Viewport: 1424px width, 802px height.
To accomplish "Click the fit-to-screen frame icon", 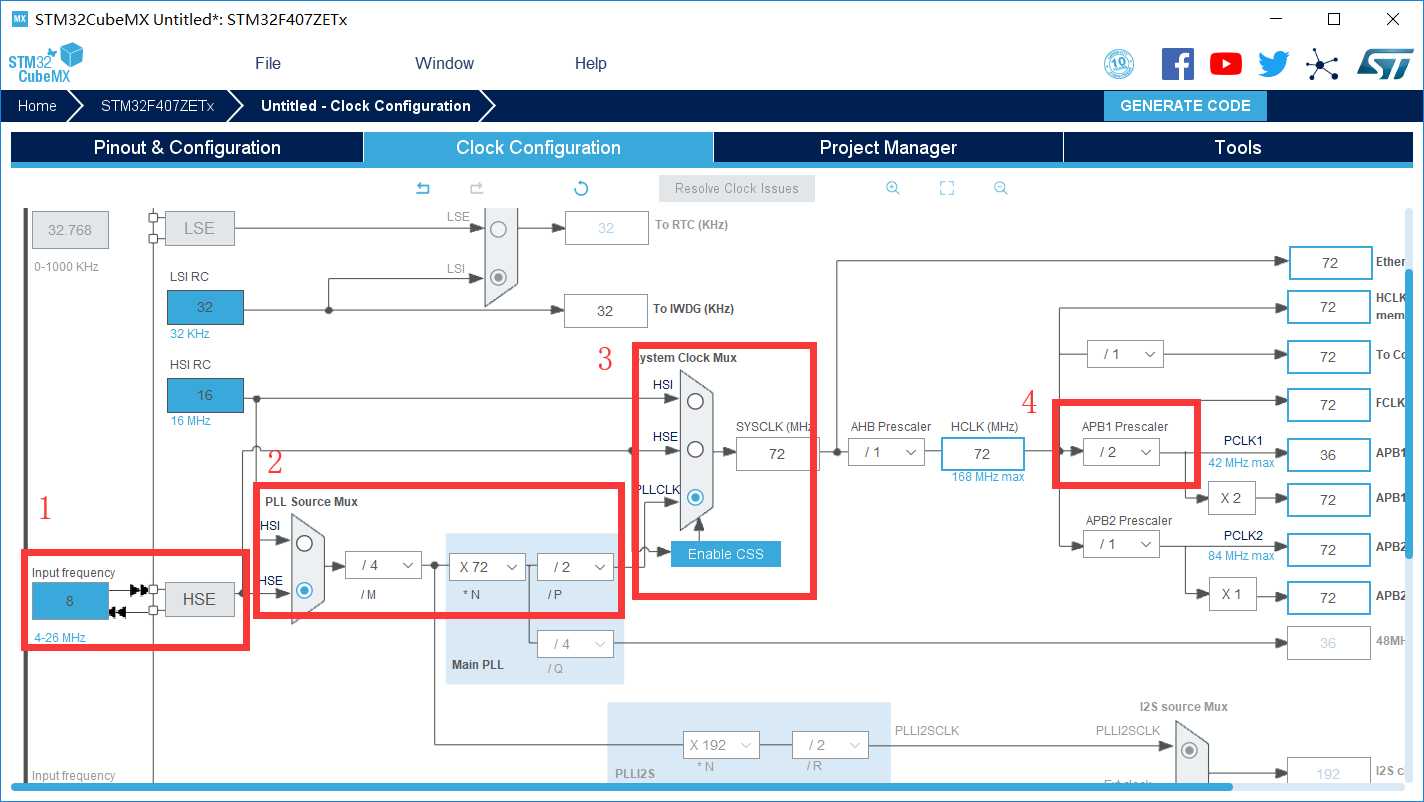I will tap(947, 188).
